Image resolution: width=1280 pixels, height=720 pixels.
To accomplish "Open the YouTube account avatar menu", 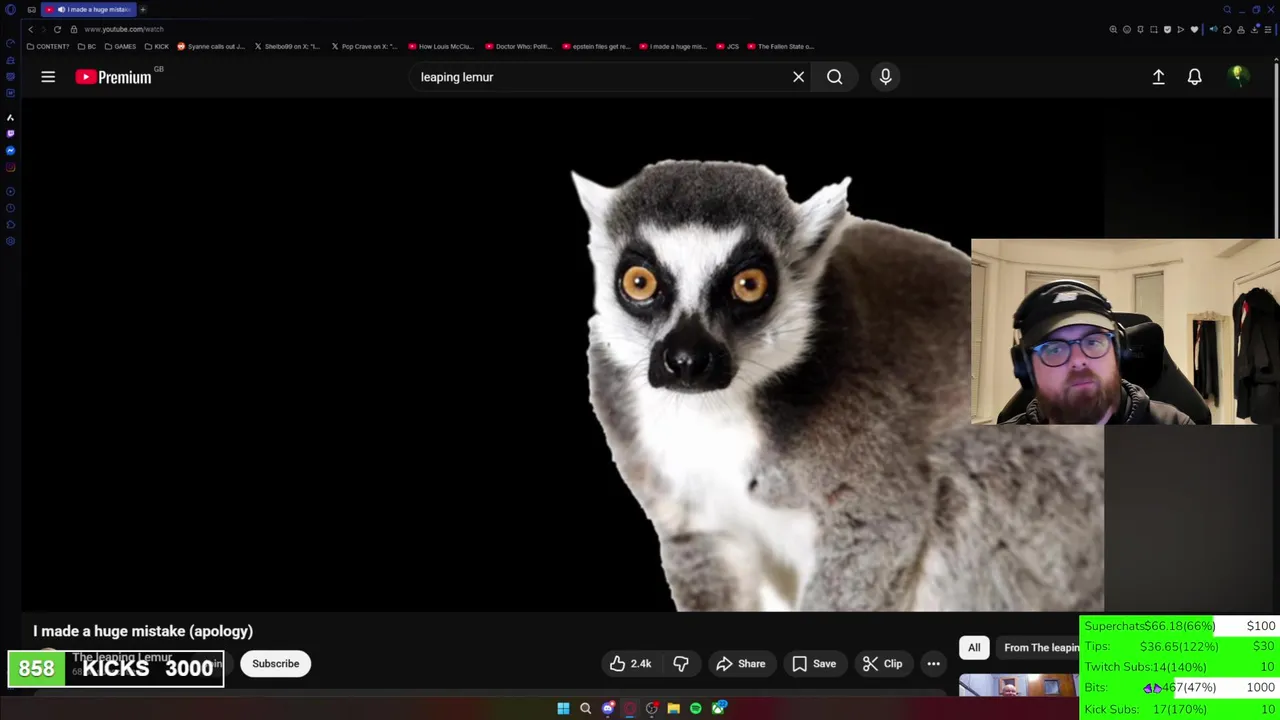I will (1238, 76).
